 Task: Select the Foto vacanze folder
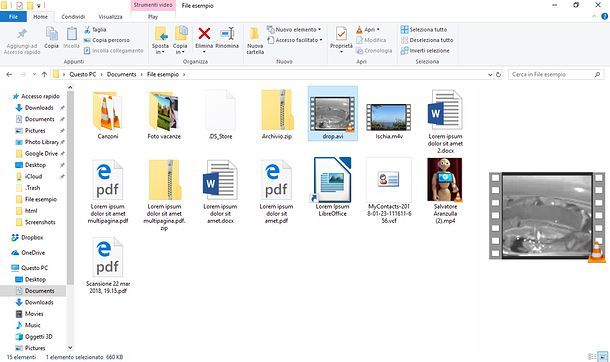(164, 115)
